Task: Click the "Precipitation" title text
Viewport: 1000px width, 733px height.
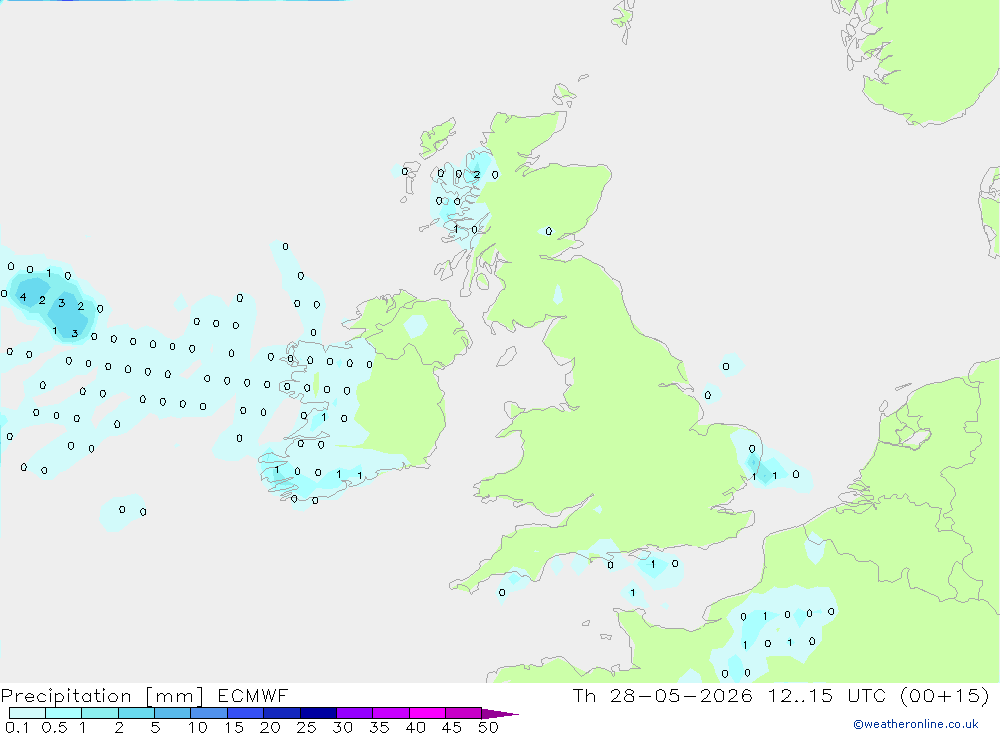Action: pyautogui.click(x=66, y=696)
